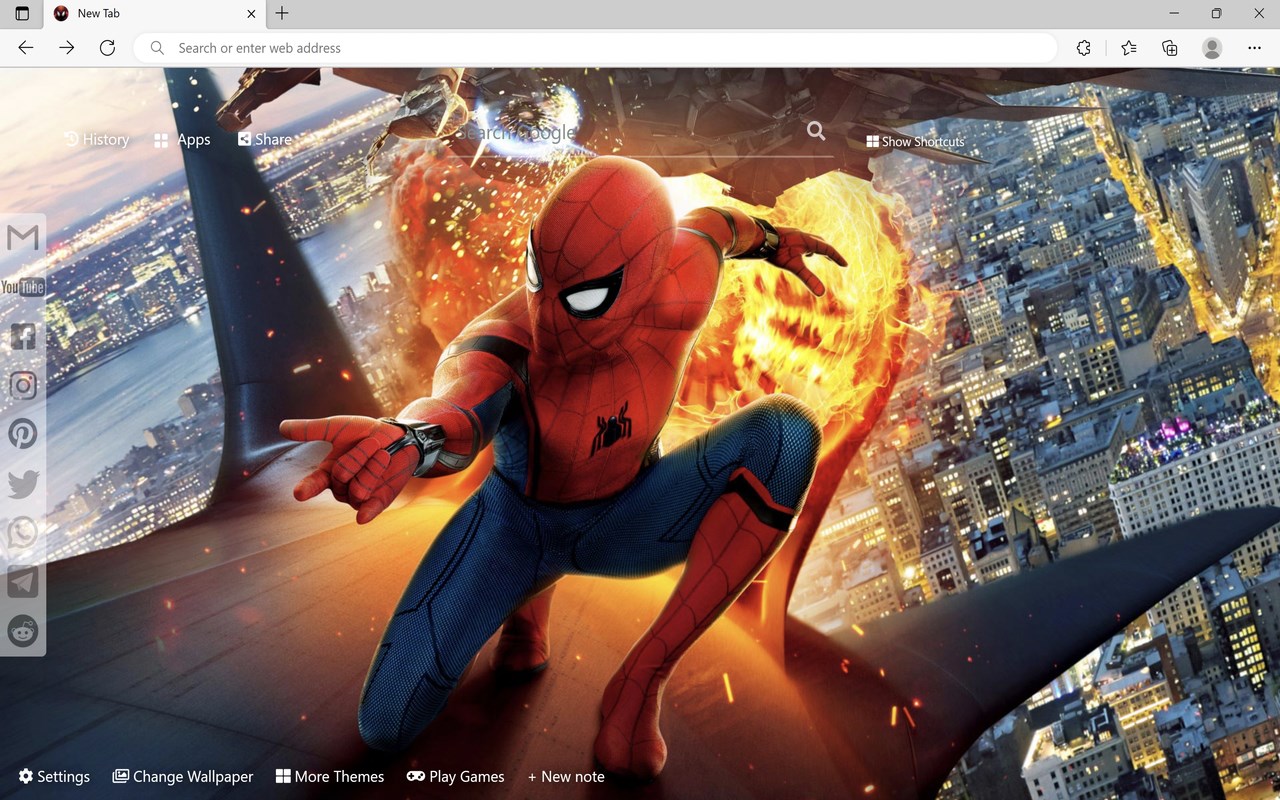
Task: Open YouTube from the sidebar
Action: 23,287
